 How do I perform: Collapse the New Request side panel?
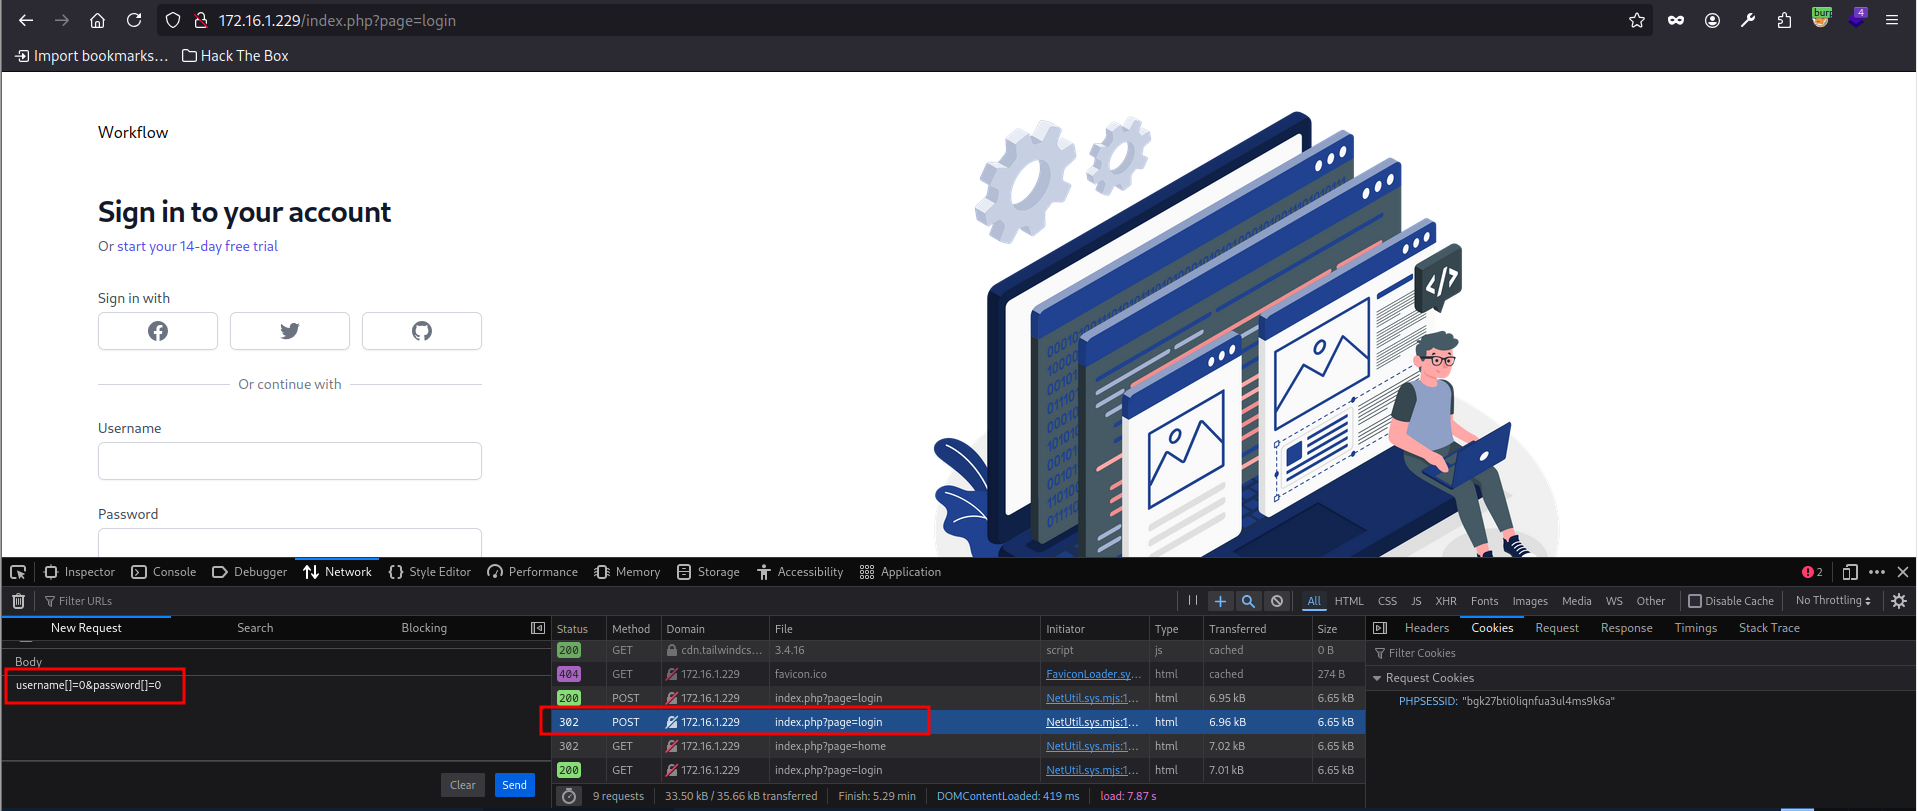coord(538,628)
